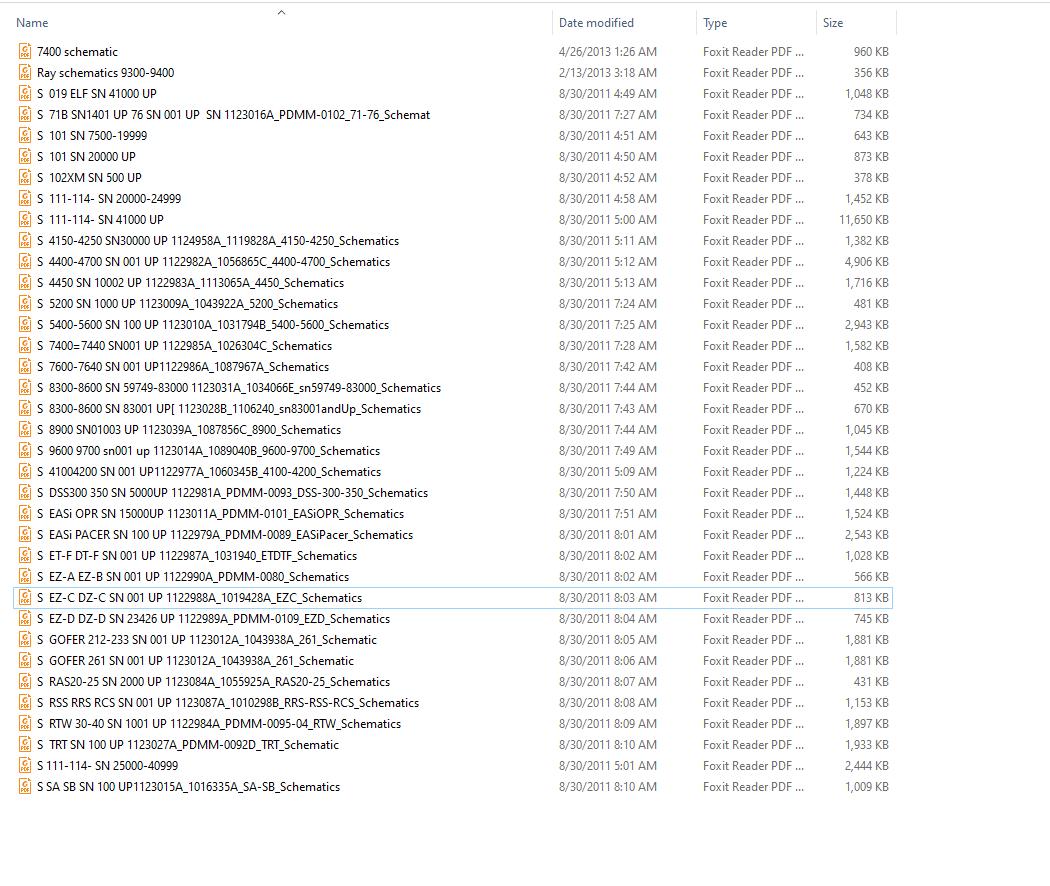Click PDF icon of S 4400-4700 SN 001 UP file
The image size is (1050, 886).
pyautogui.click(x=25, y=261)
